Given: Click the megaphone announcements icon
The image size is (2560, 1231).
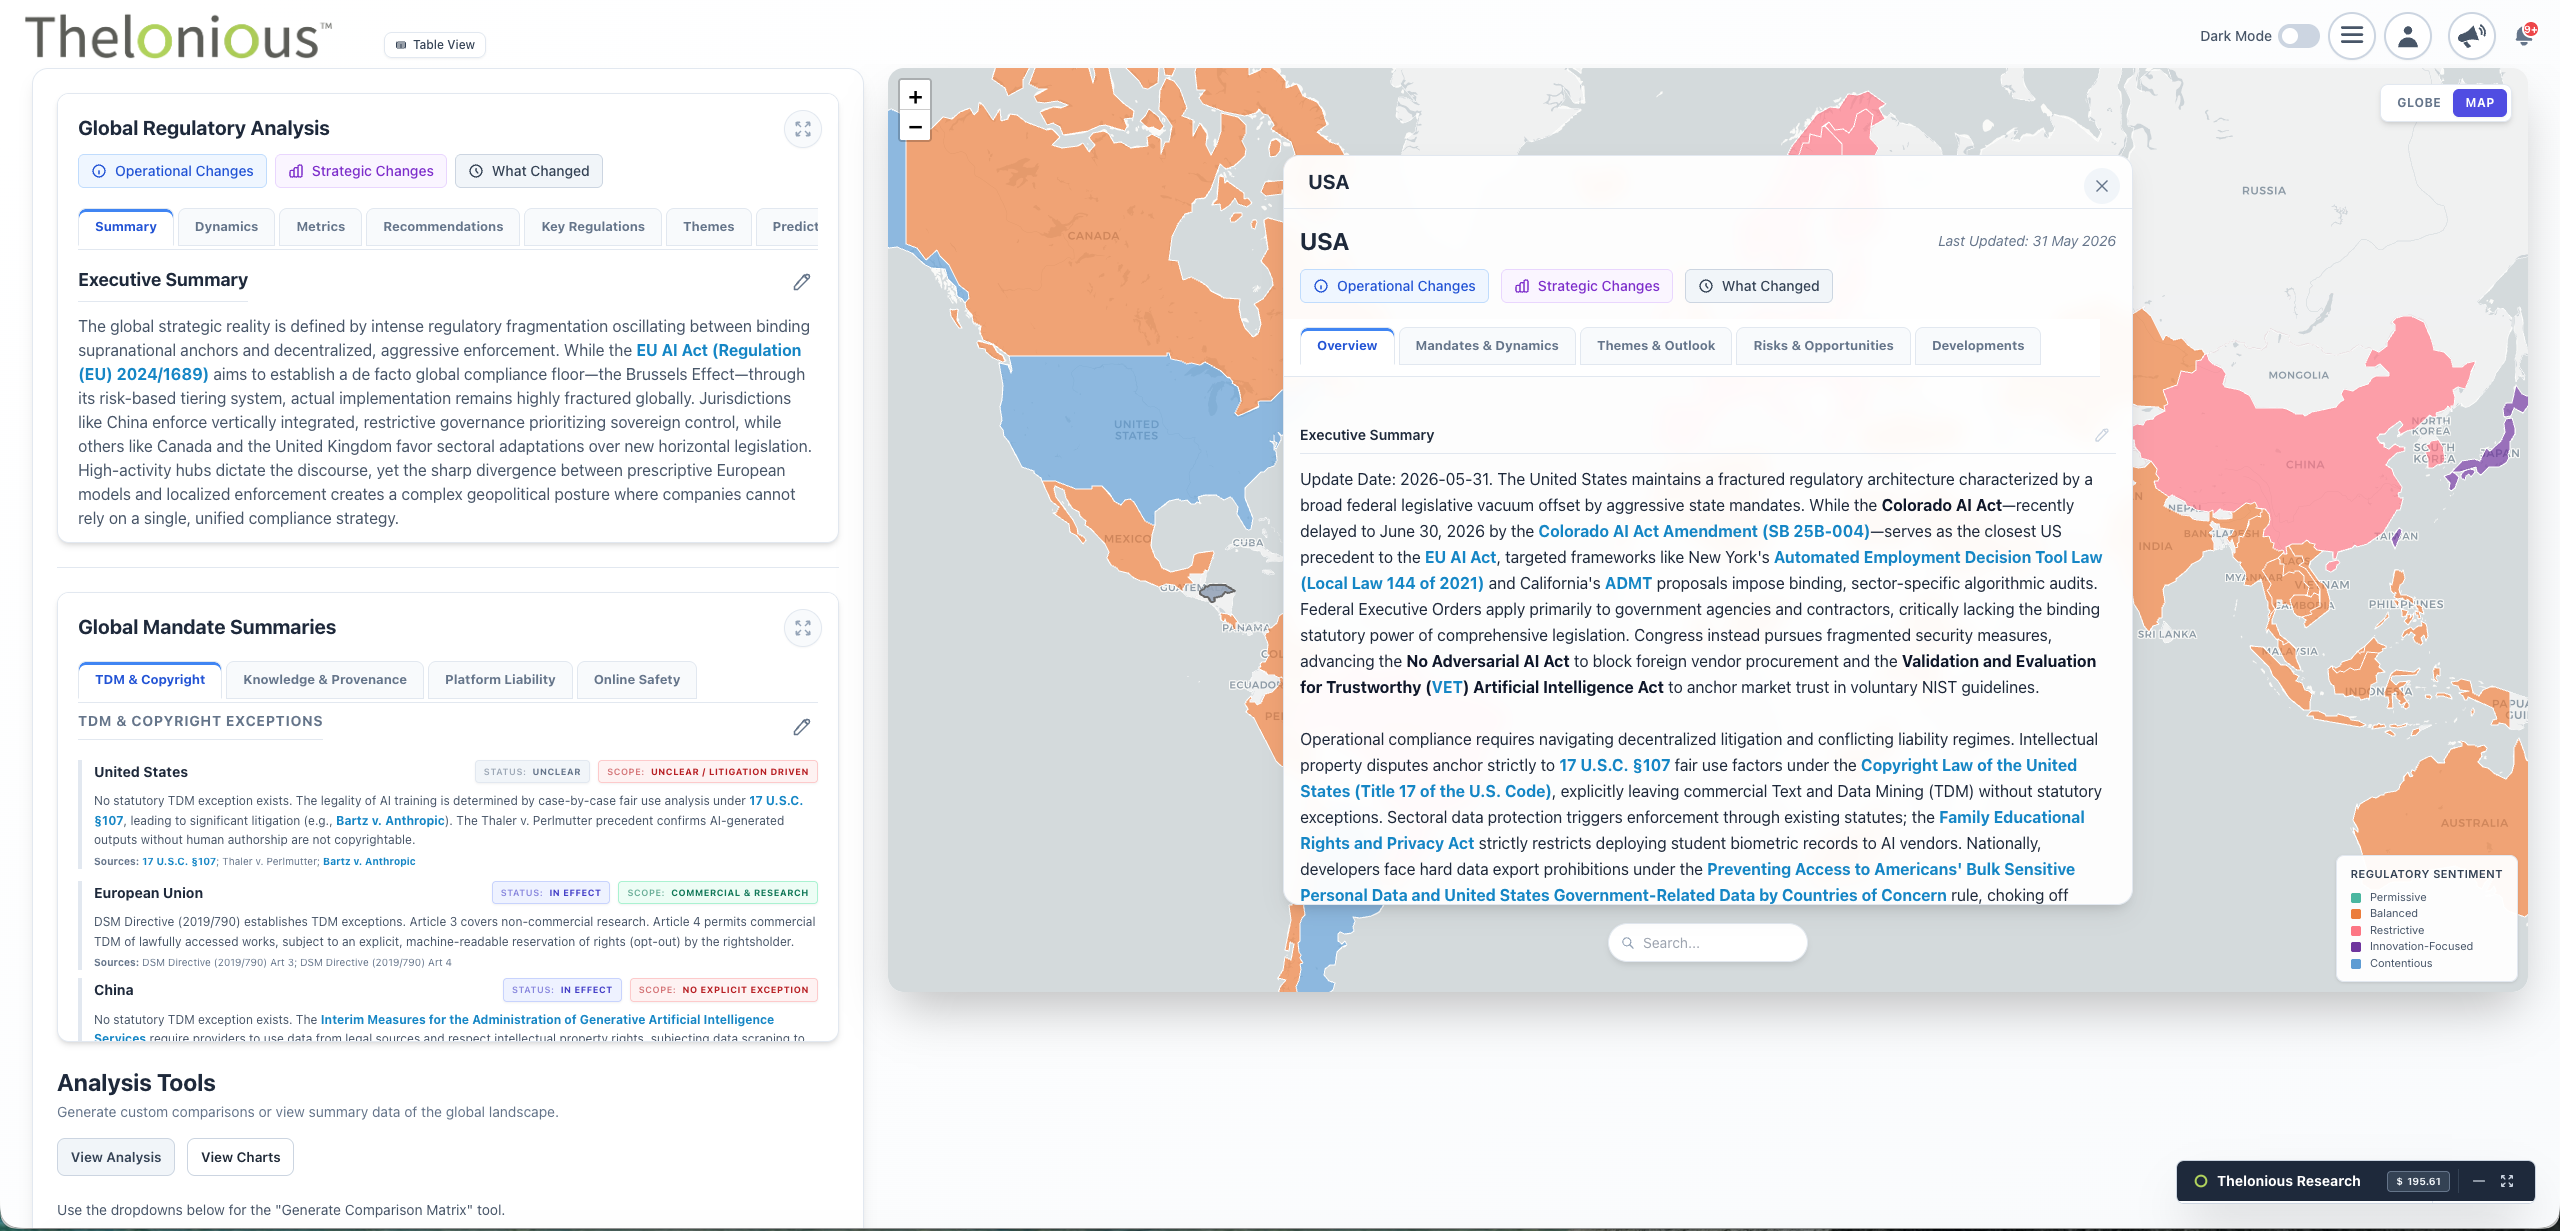Looking at the screenshot, I should point(2471,36).
